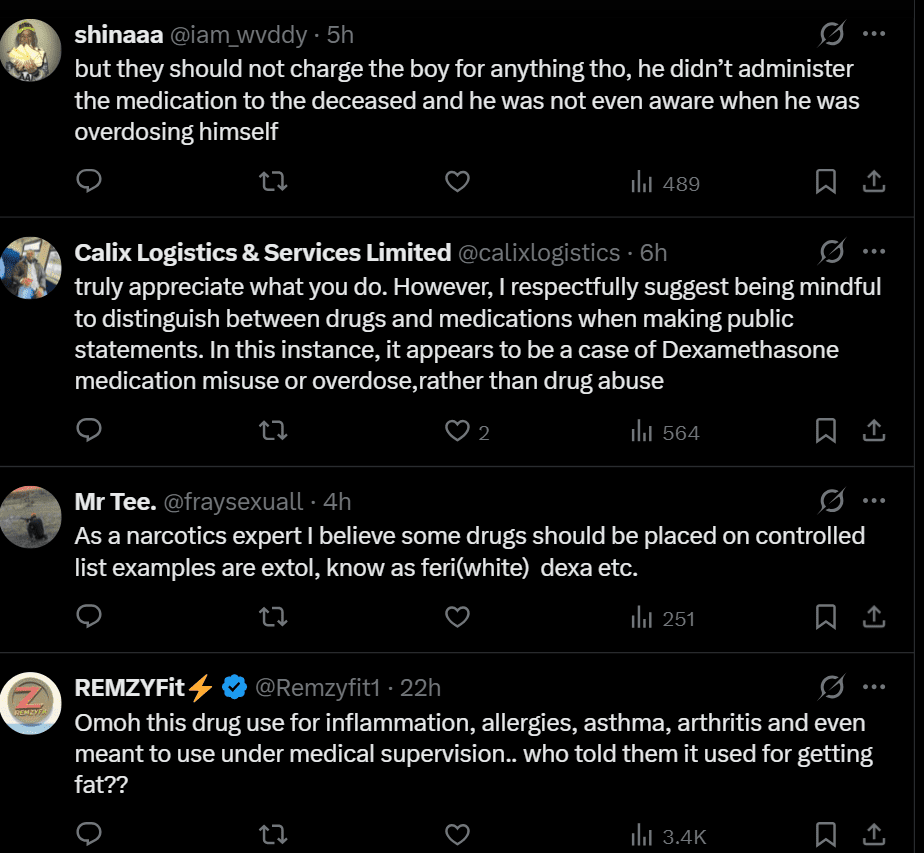The height and width of the screenshot is (853, 924).
Task: Open the 22h timestamp on REMZYFit tweet
Action: coord(421,688)
